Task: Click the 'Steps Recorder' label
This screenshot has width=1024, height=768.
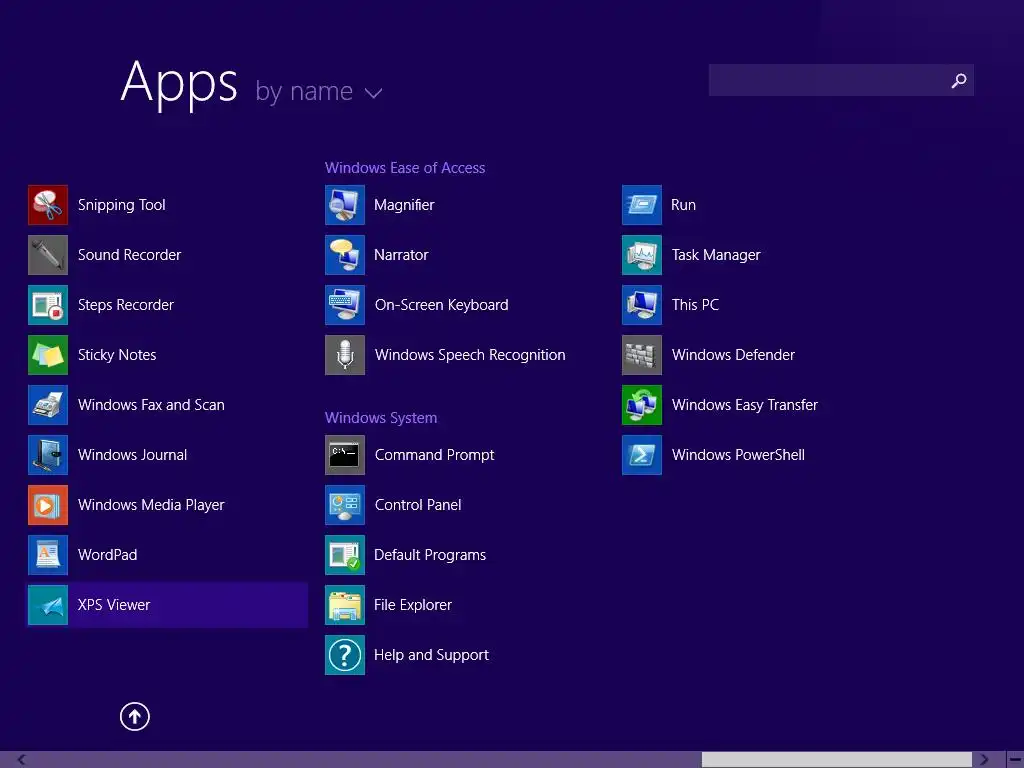Action: point(125,305)
